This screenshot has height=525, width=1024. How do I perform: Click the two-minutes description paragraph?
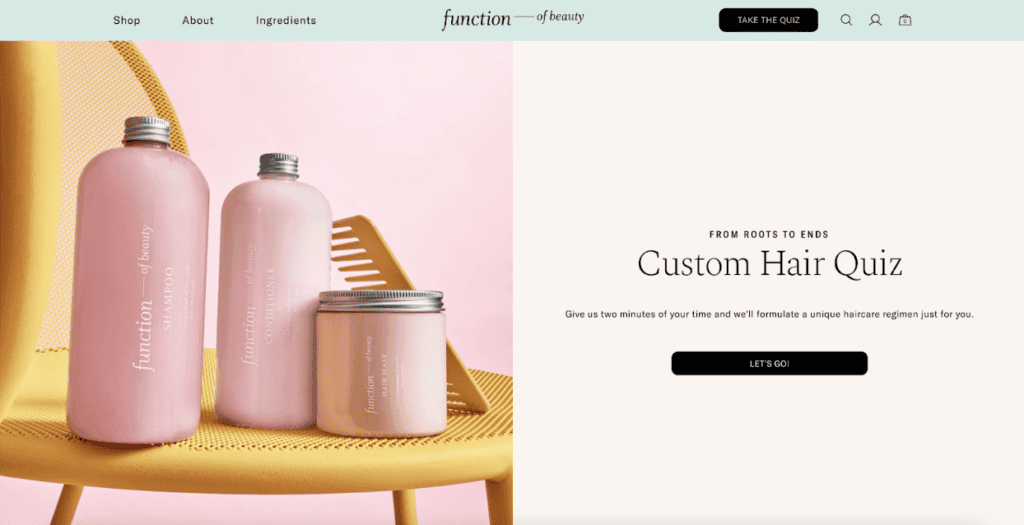769,314
